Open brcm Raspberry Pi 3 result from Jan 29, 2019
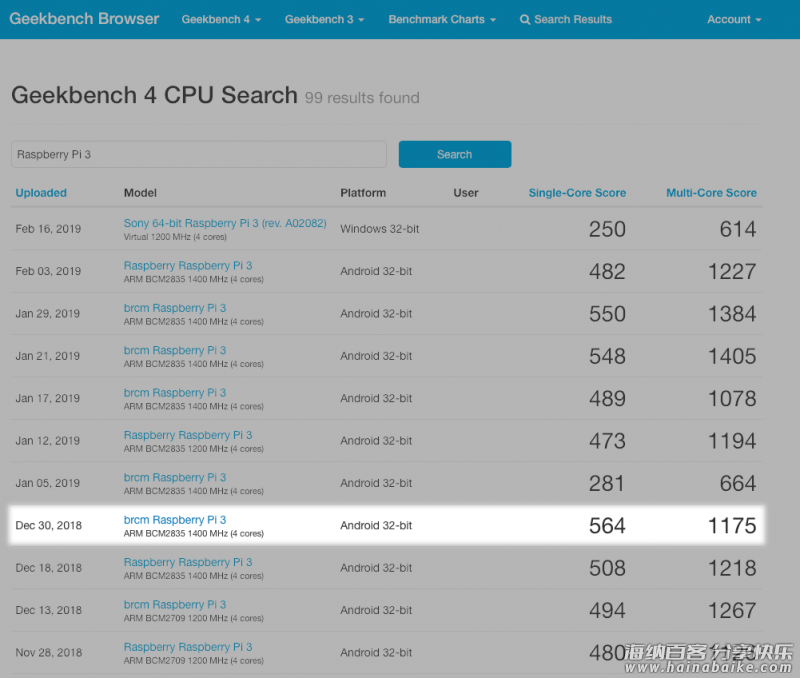 pos(175,308)
